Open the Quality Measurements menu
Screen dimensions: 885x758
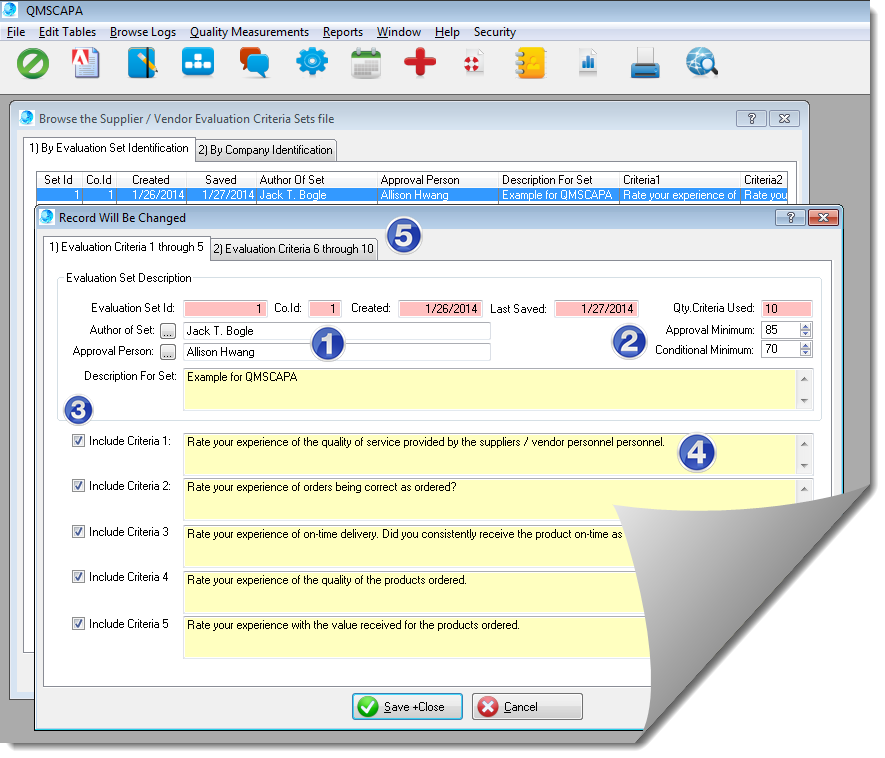(249, 32)
